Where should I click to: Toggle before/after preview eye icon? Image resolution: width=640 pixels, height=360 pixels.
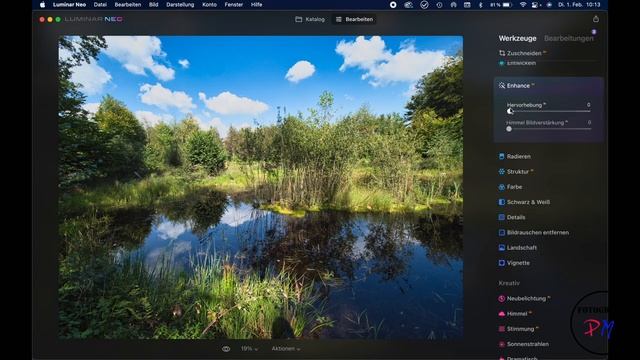click(226, 349)
